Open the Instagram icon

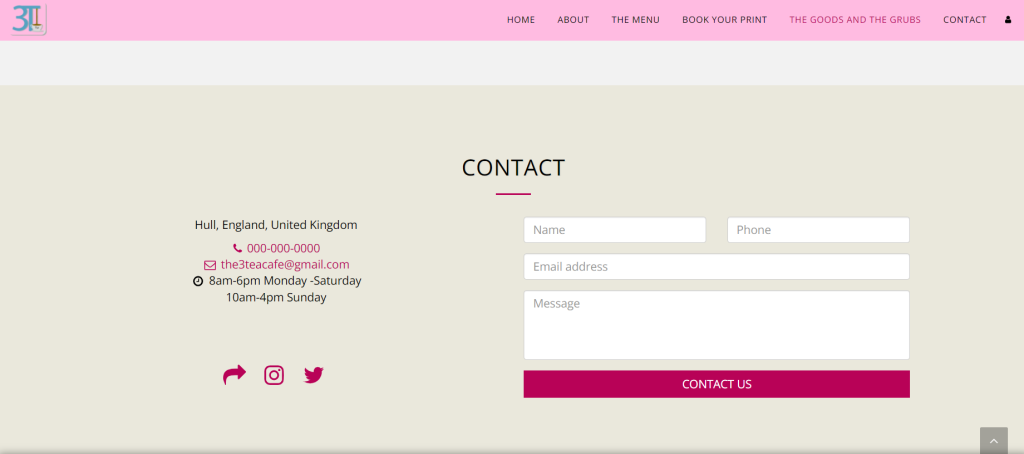(x=274, y=375)
